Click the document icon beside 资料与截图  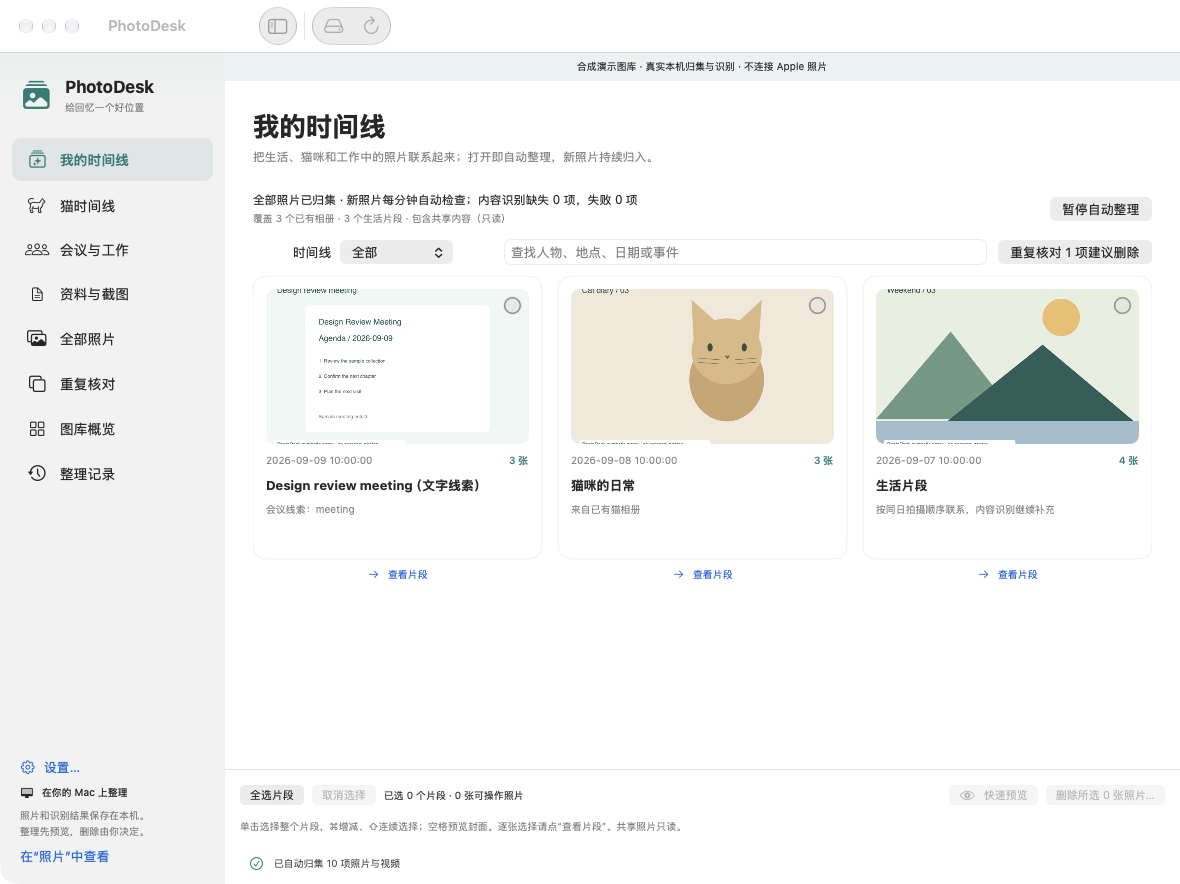pyautogui.click(x=37, y=294)
